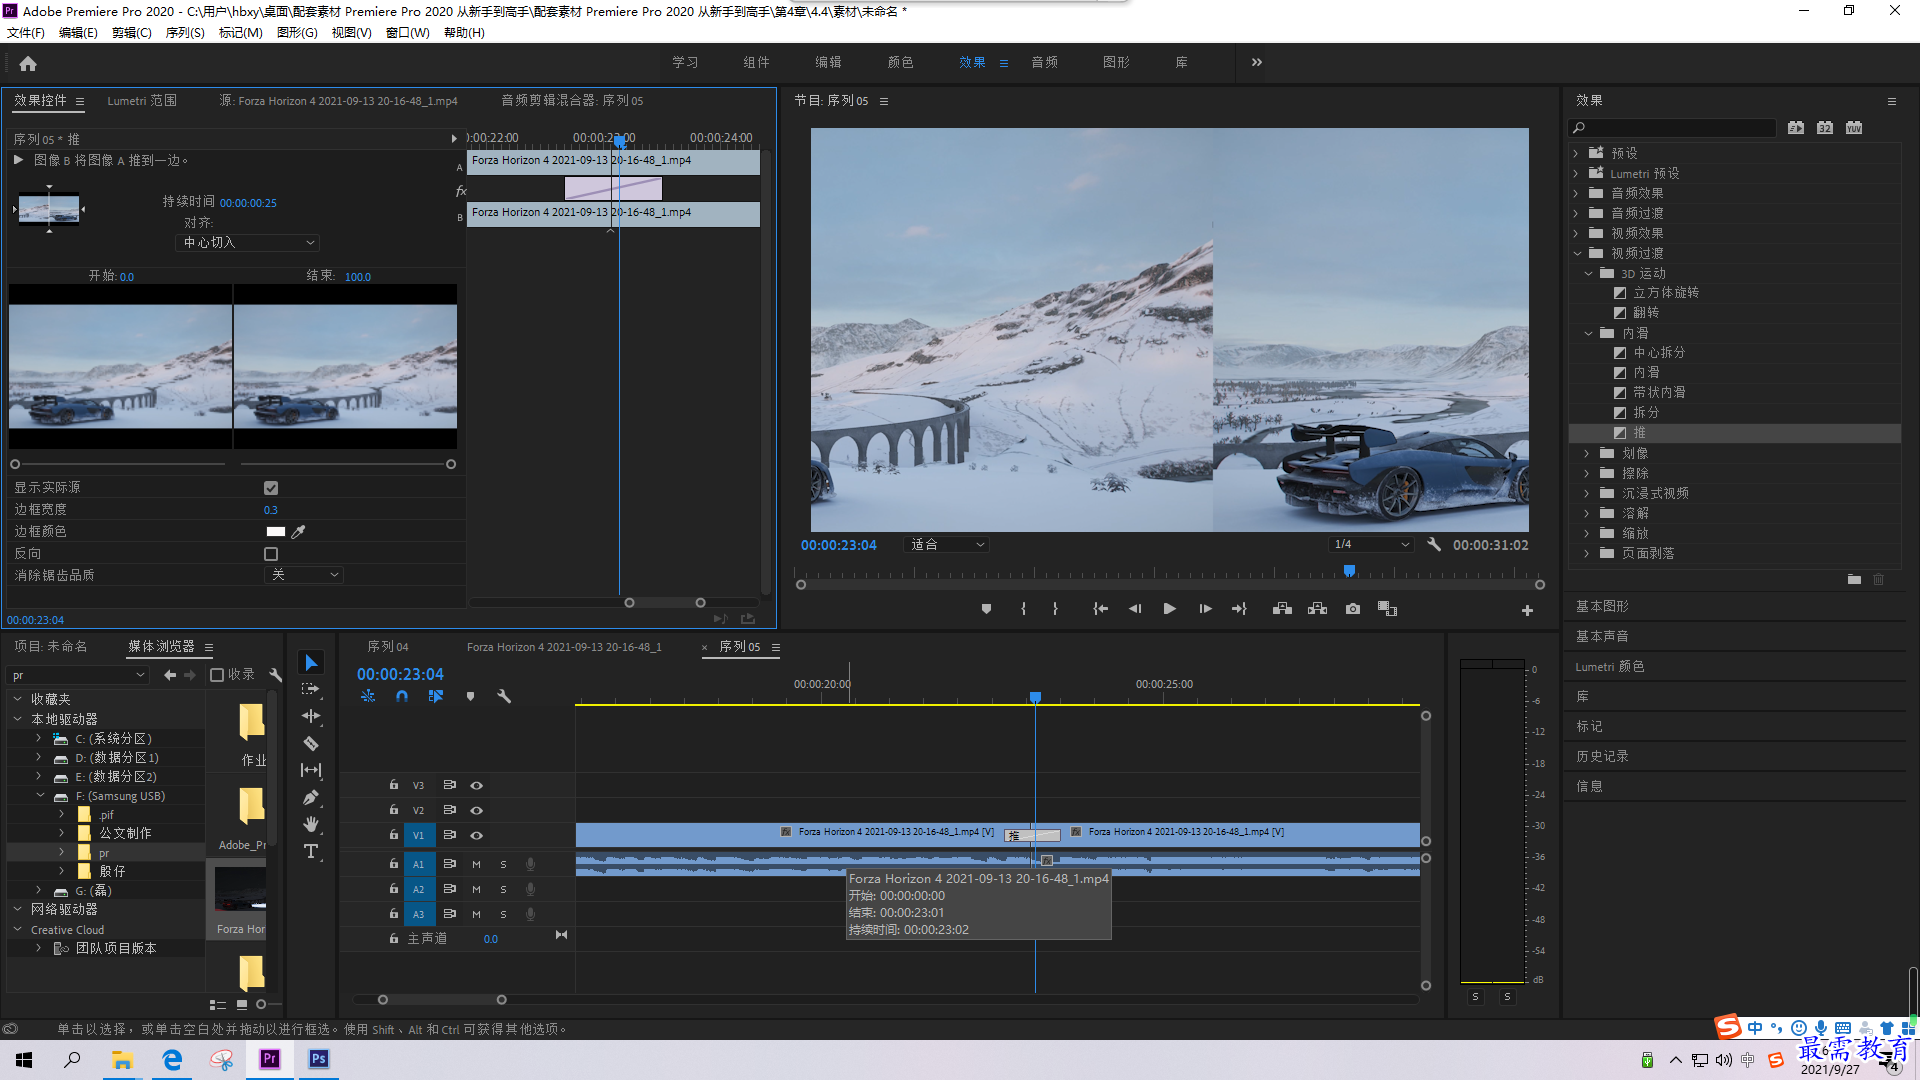Viewport: 1920px width, 1080px height.
Task: Switch to 序列 04 timeline tab
Action: pyautogui.click(x=388, y=646)
